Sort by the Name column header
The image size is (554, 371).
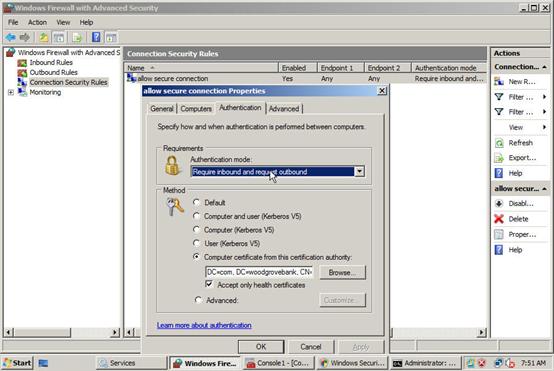201,68
